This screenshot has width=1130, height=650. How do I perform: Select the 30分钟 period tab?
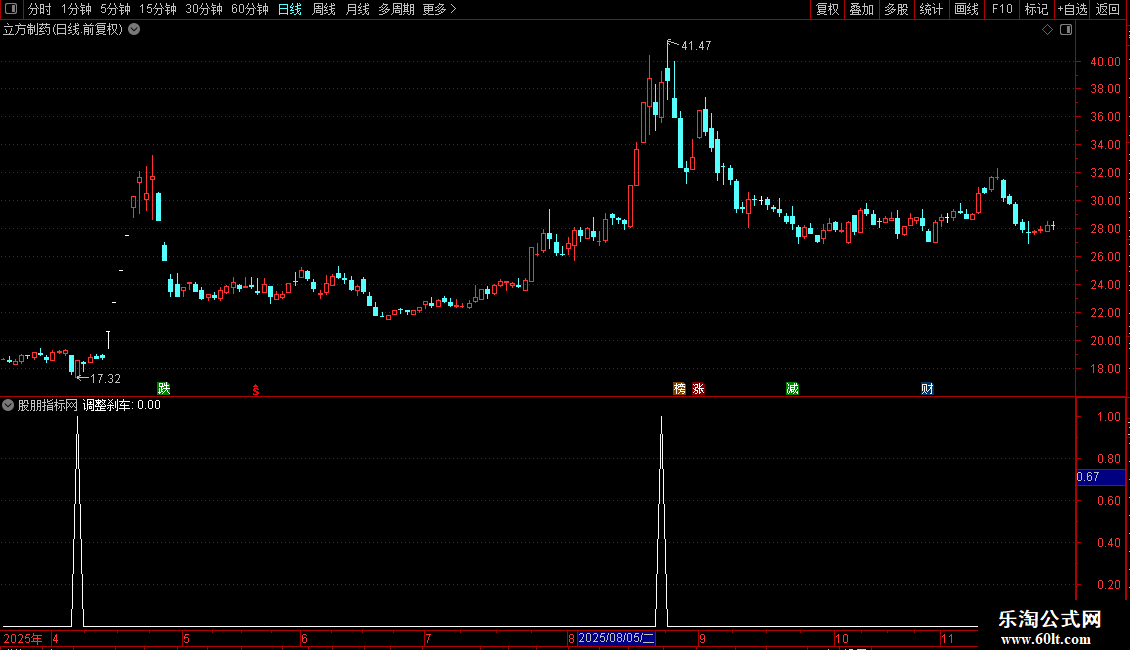tap(203, 9)
